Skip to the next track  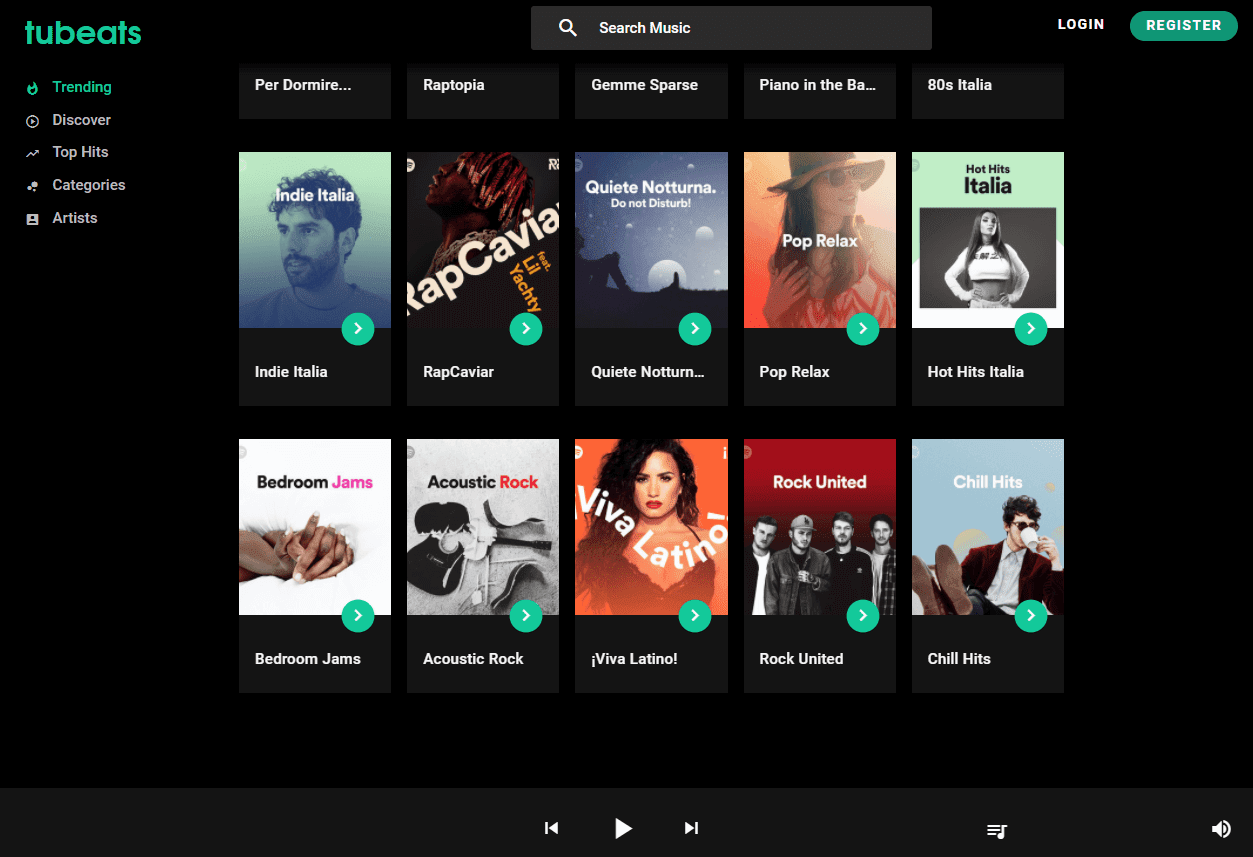pyautogui.click(x=691, y=828)
